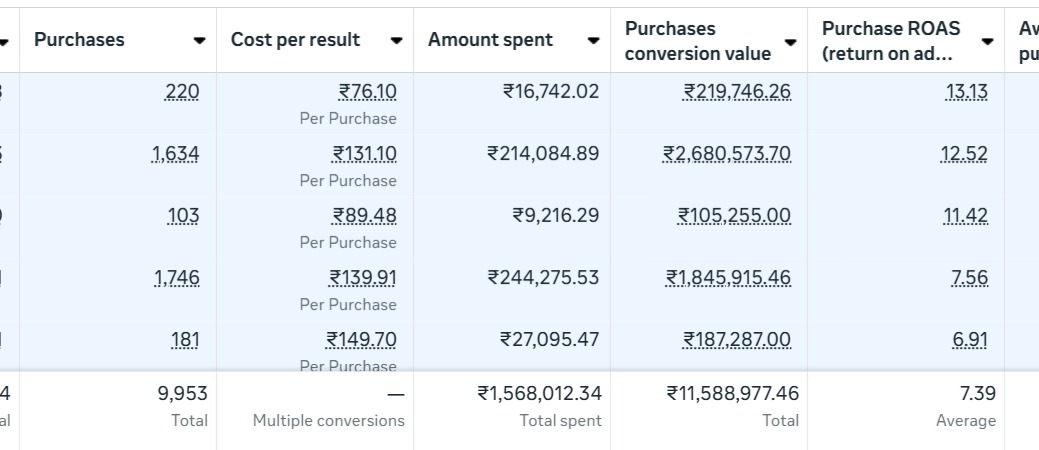Click the ₹1,568,012.34 total spent cell
The height and width of the screenshot is (450, 1039).
click(539, 394)
